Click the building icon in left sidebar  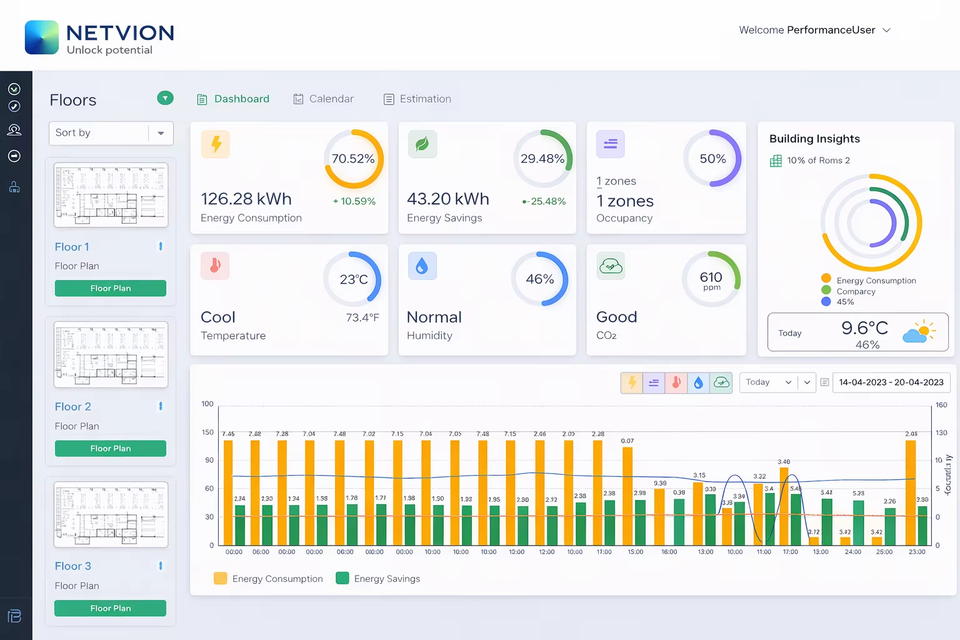[15, 186]
